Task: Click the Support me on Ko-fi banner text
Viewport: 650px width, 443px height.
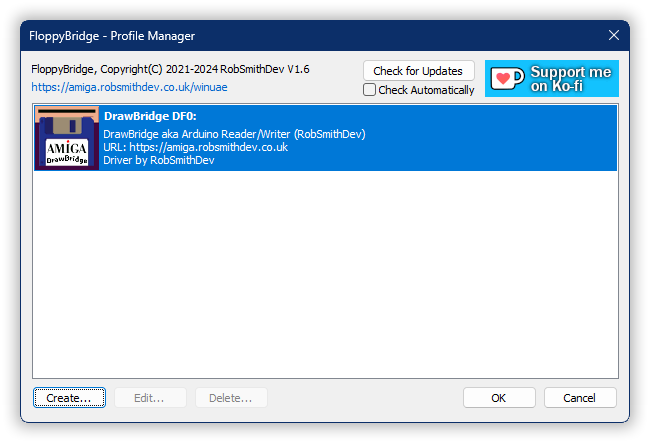Action: pos(570,79)
